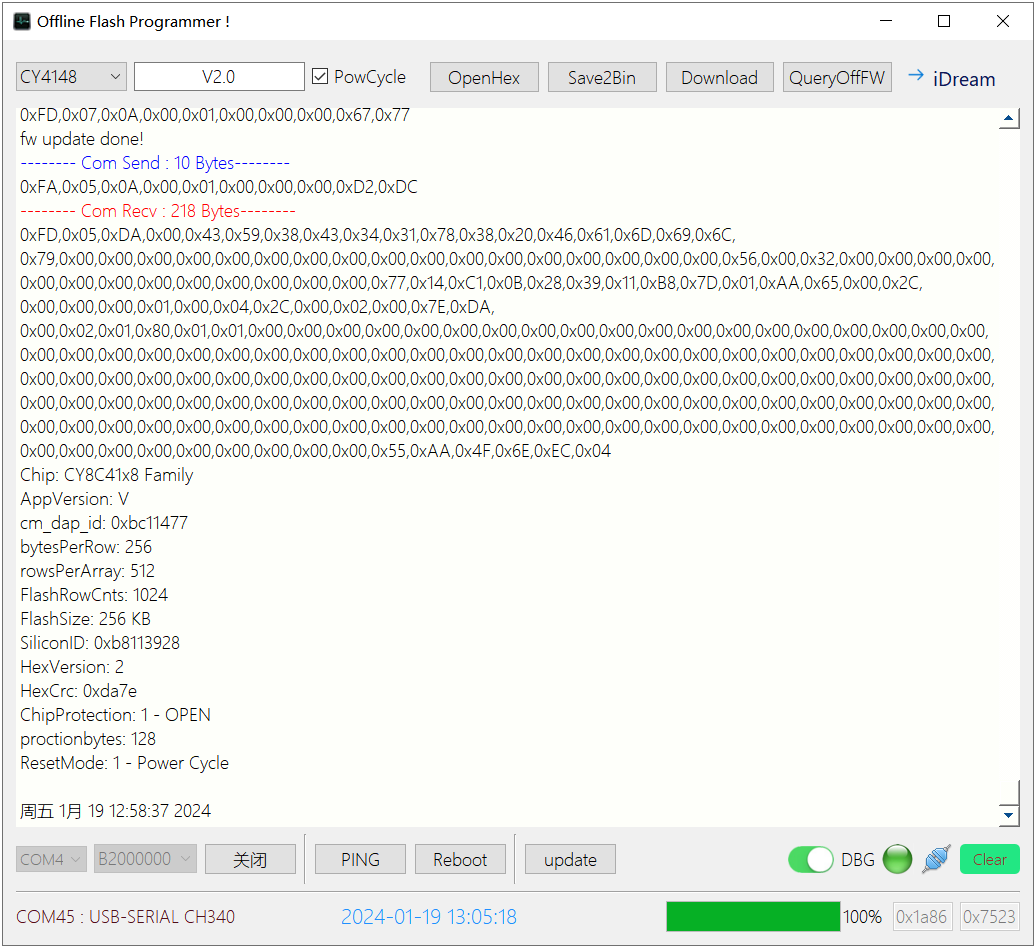1036x948 pixels.
Task: Click the V2.0 version input field
Action: (x=219, y=77)
